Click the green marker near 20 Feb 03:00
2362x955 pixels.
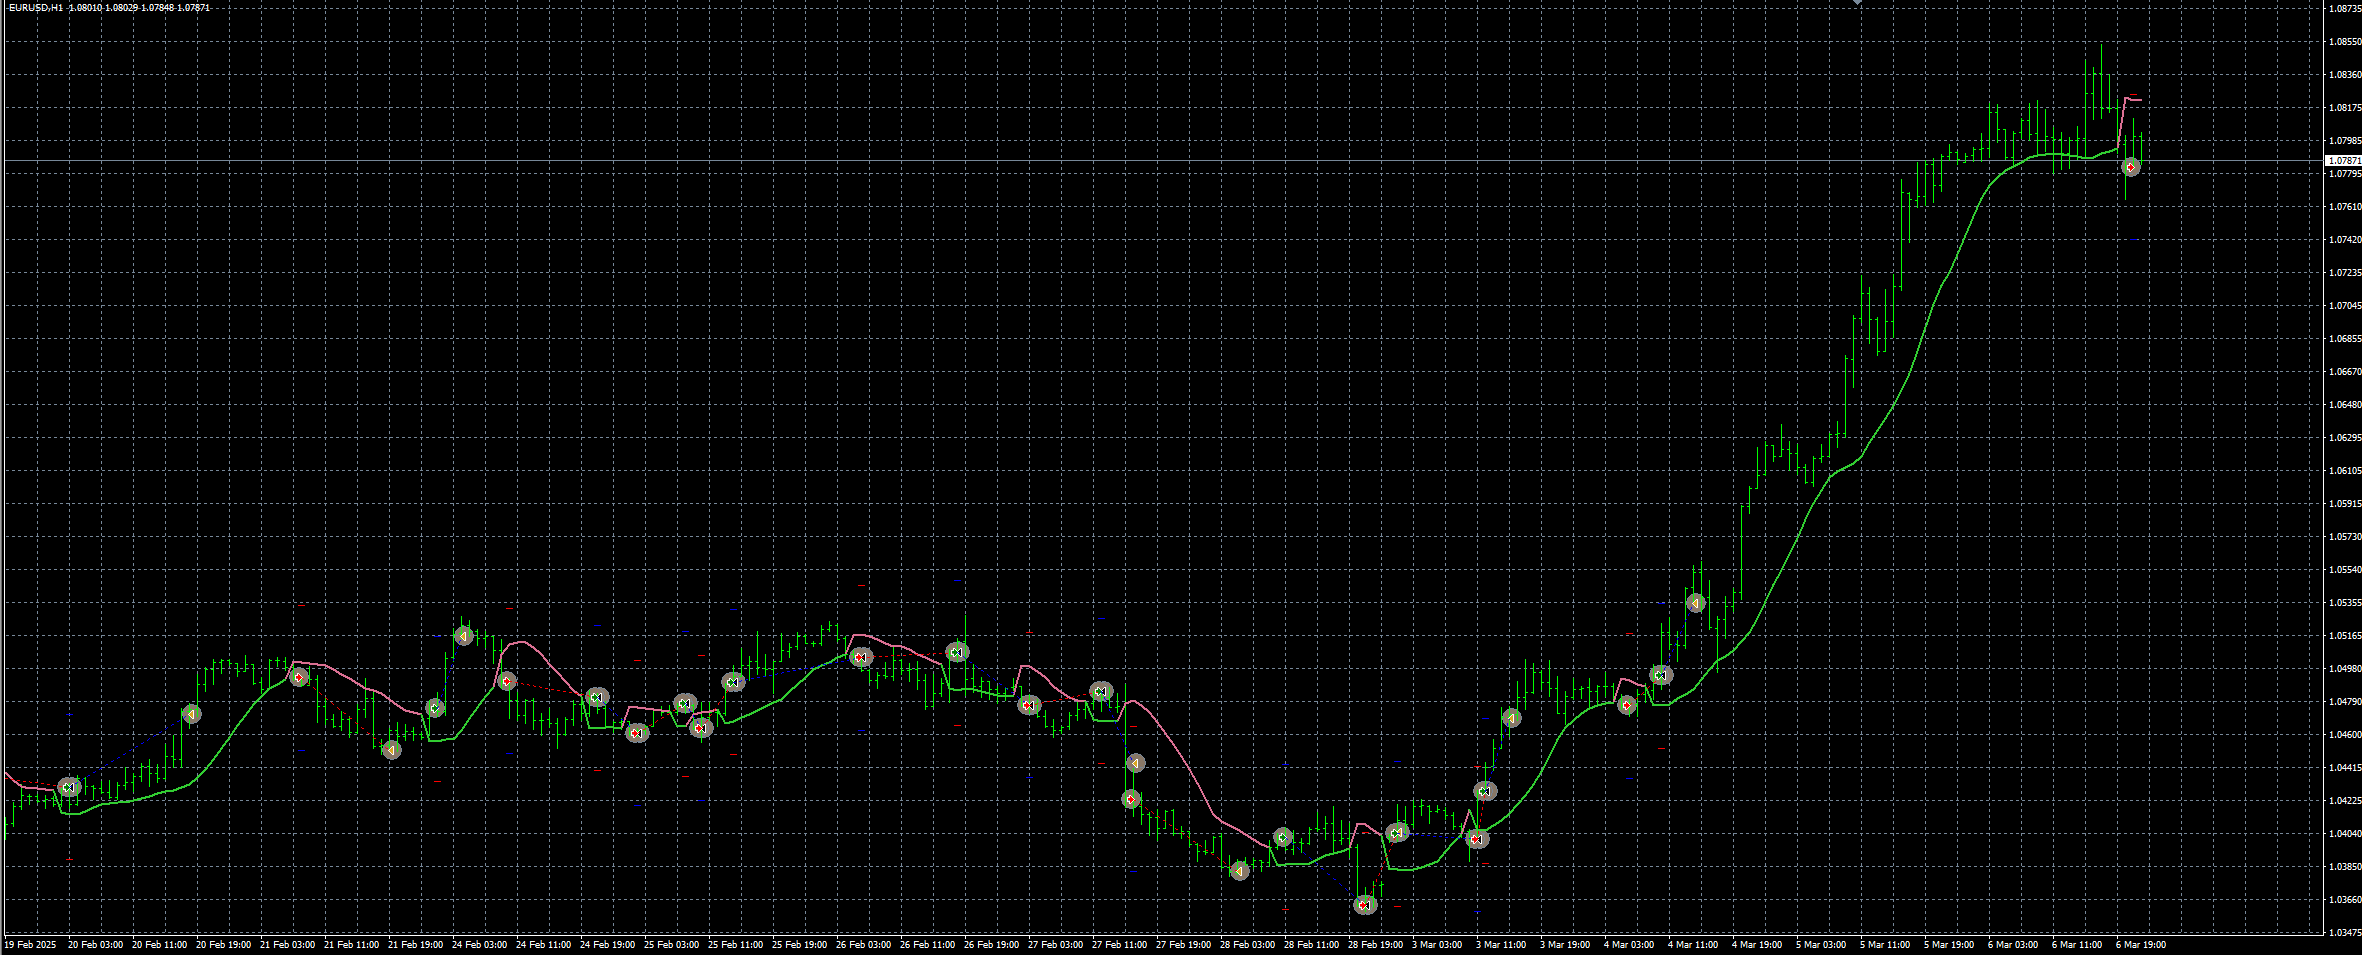click(x=68, y=787)
